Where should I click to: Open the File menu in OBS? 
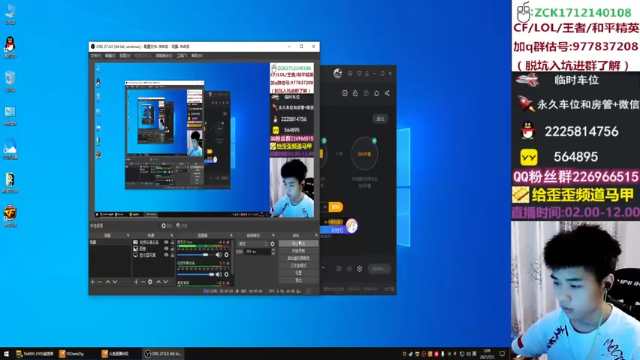[96, 56]
